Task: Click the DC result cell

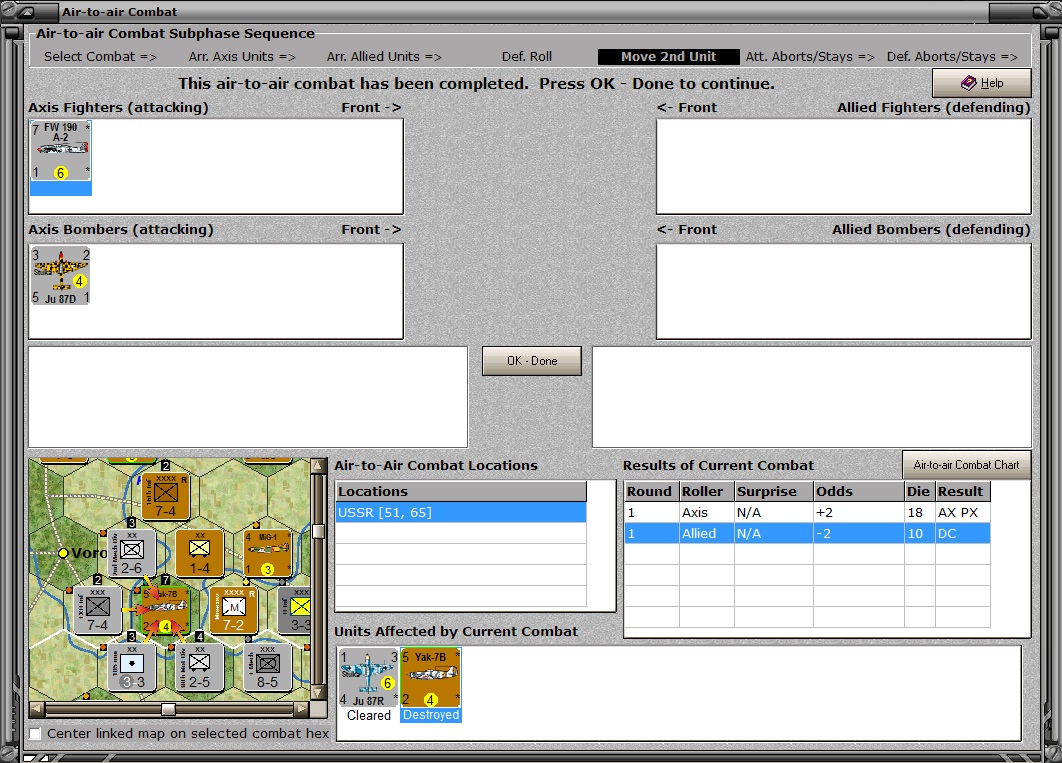Action: (962, 533)
